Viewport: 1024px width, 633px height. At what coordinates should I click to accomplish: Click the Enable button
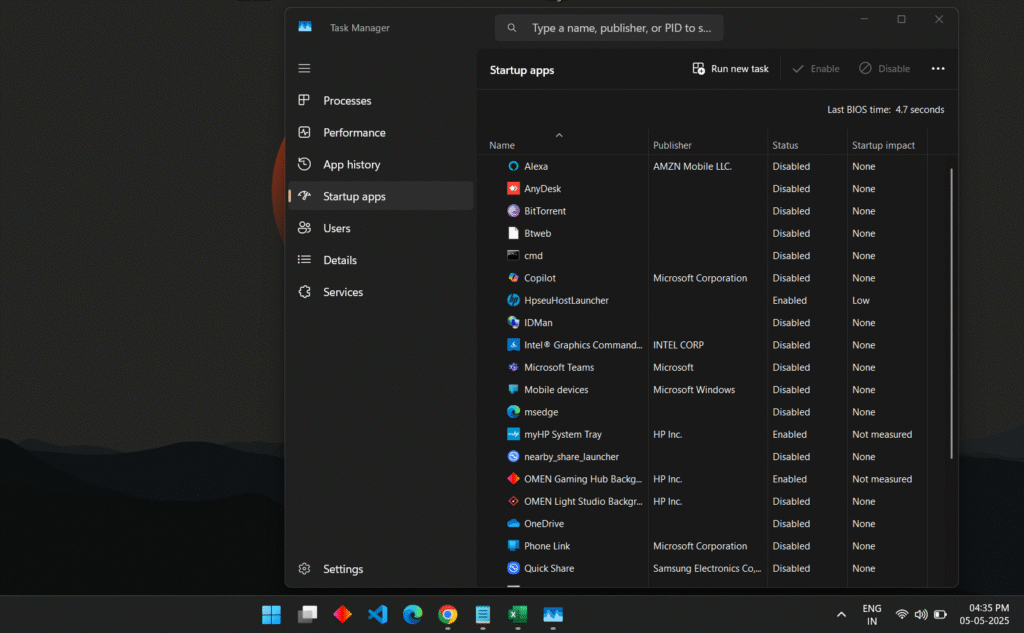click(816, 69)
